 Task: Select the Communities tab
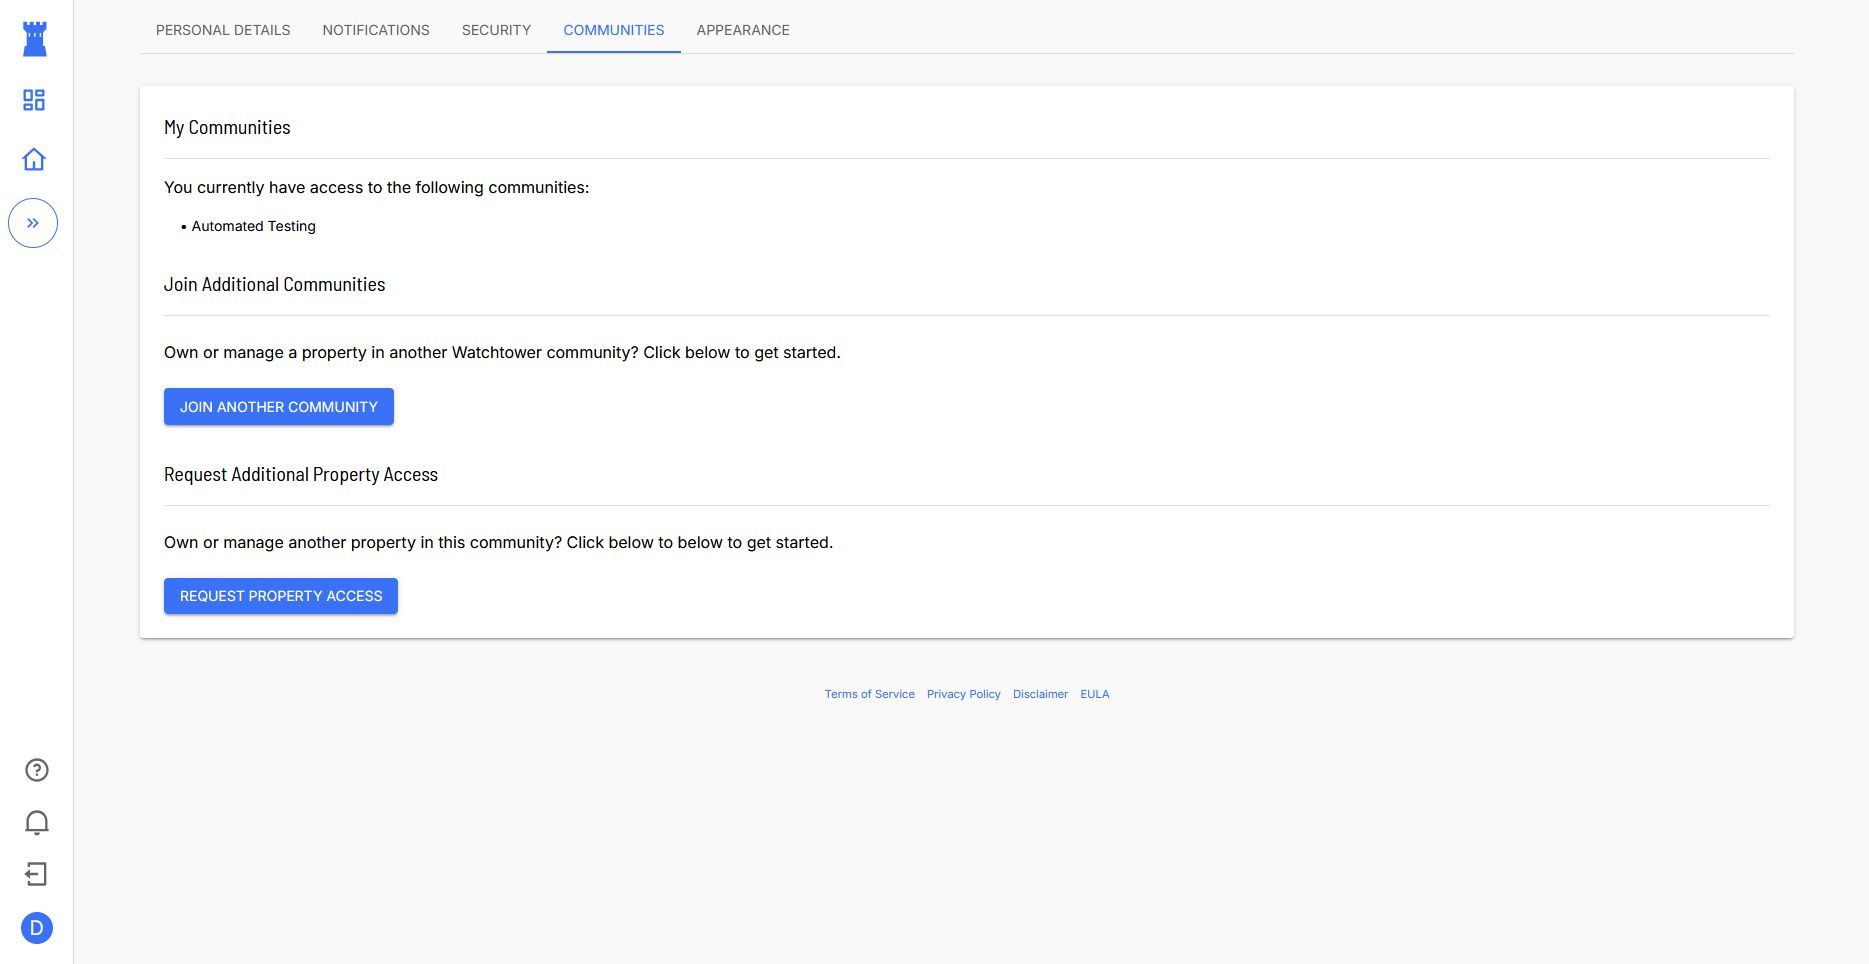tap(613, 30)
